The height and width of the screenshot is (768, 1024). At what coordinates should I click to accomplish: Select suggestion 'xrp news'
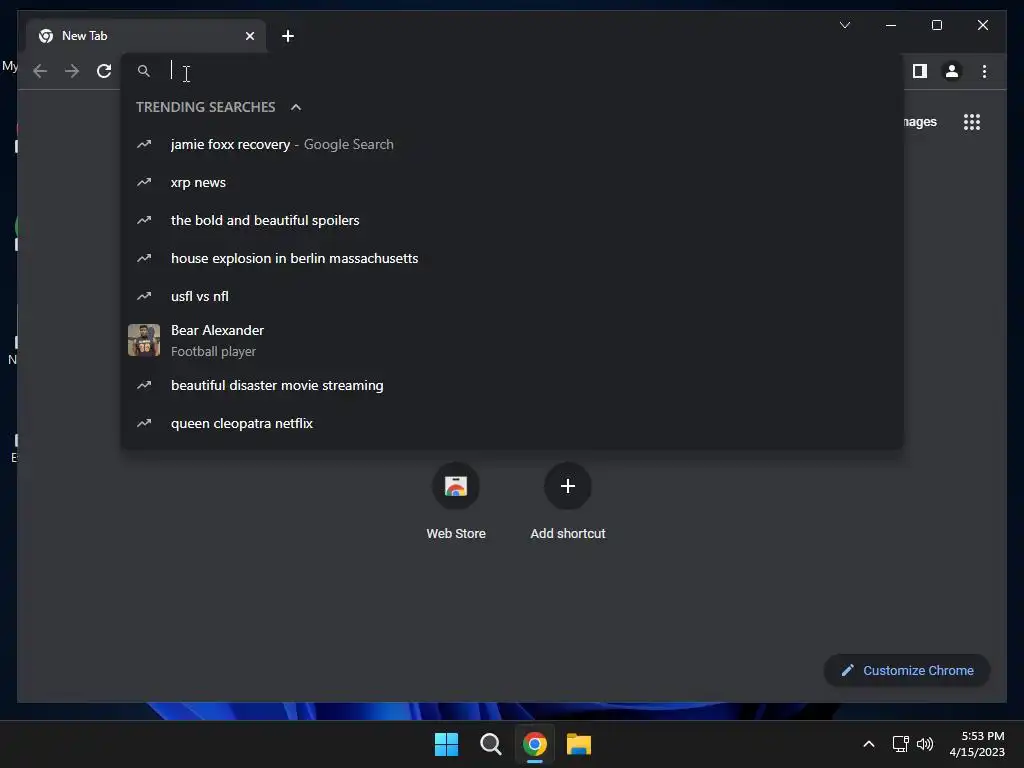pyautogui.click(x=512, y=182)
